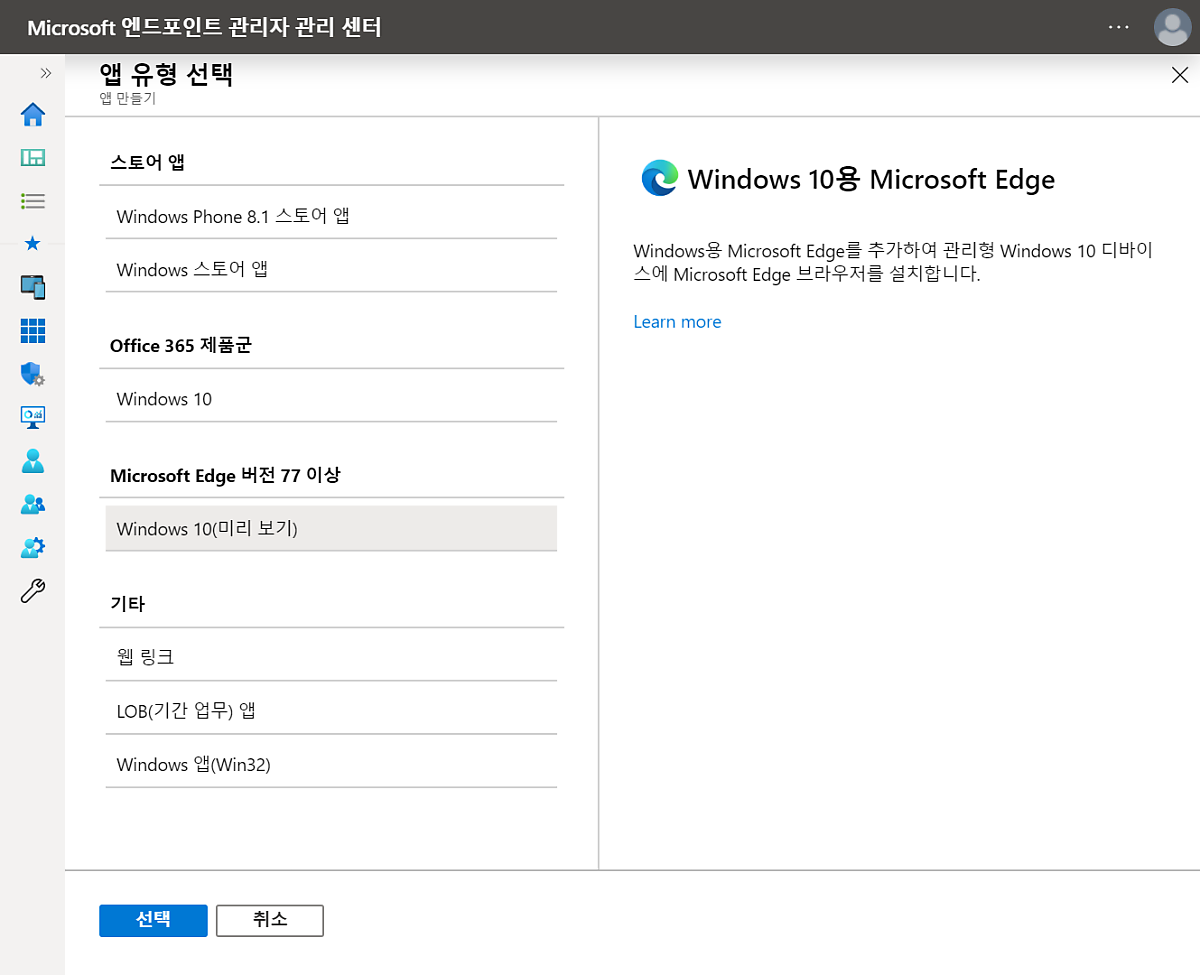Open the Apps grid icon
The image size is (1200, 975).
tap(33, 331)
